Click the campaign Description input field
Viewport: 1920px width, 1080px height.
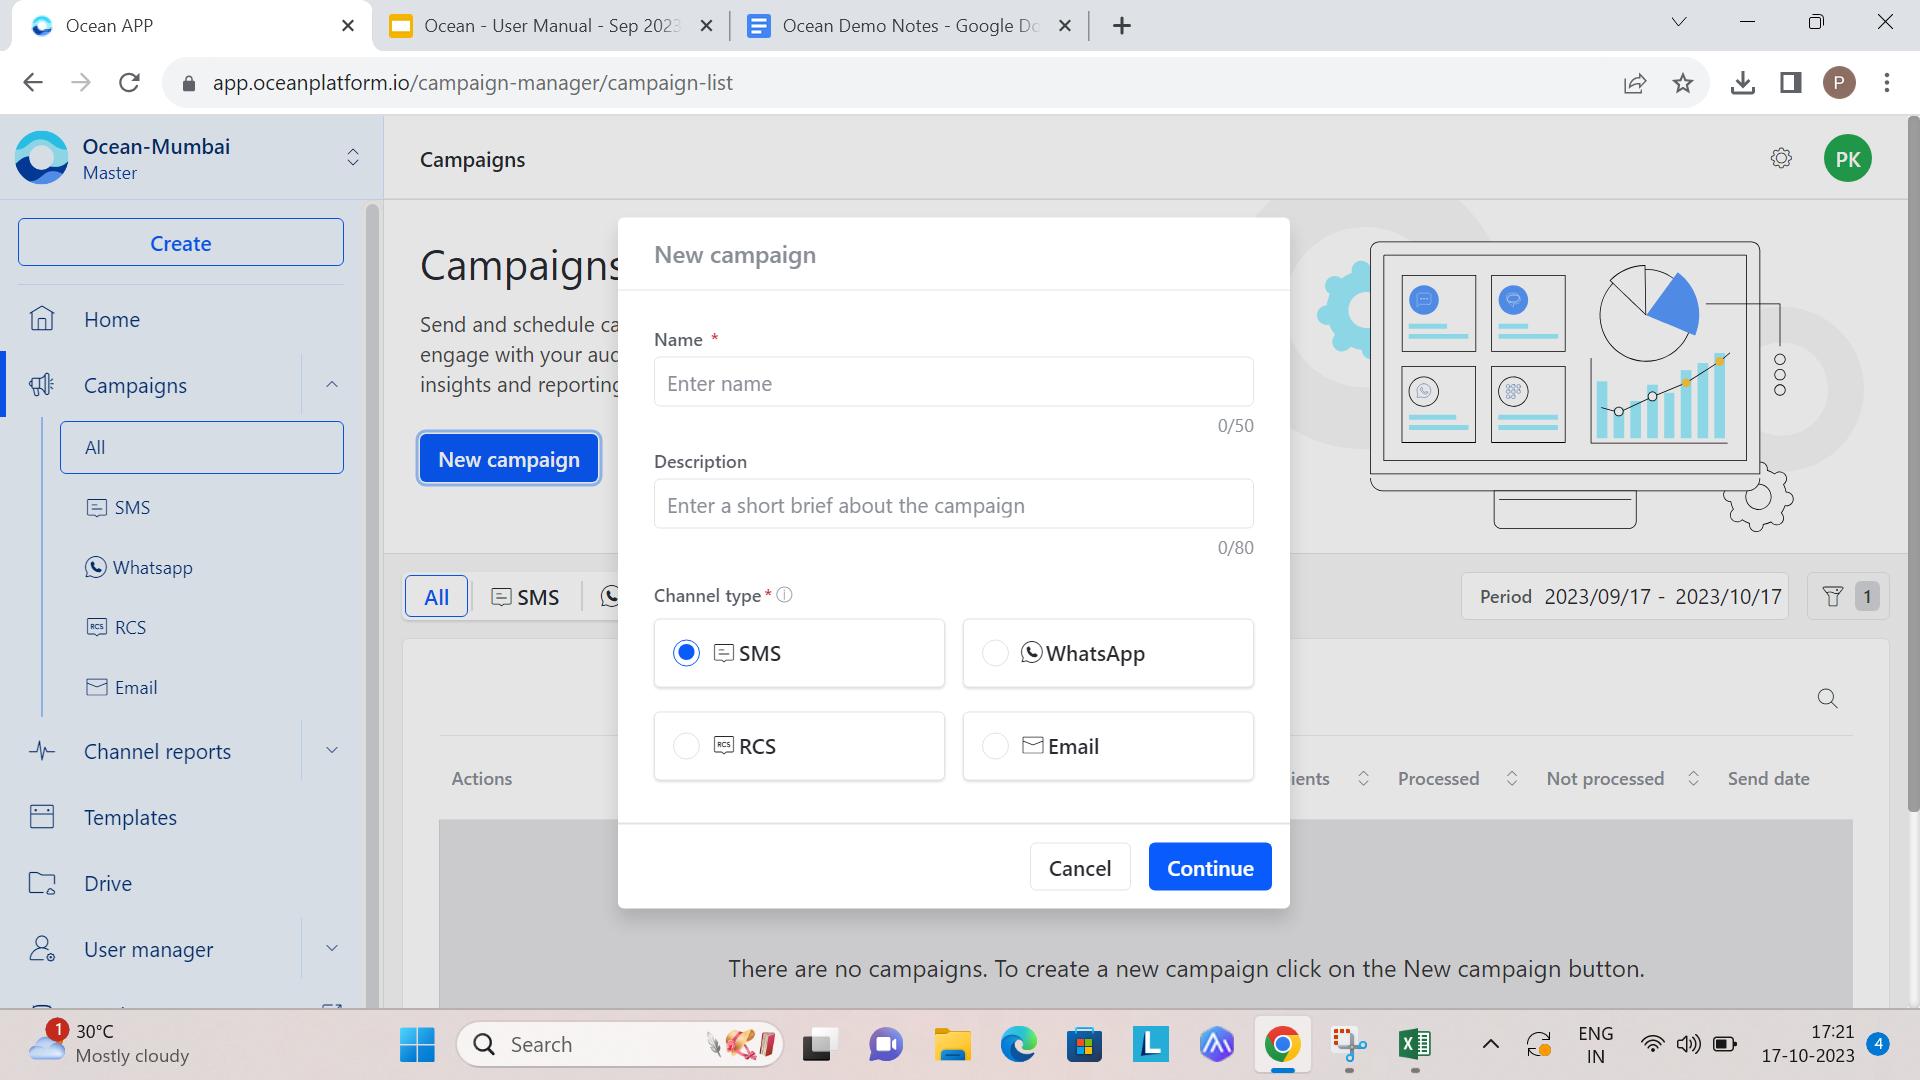[x=953, y=505]
